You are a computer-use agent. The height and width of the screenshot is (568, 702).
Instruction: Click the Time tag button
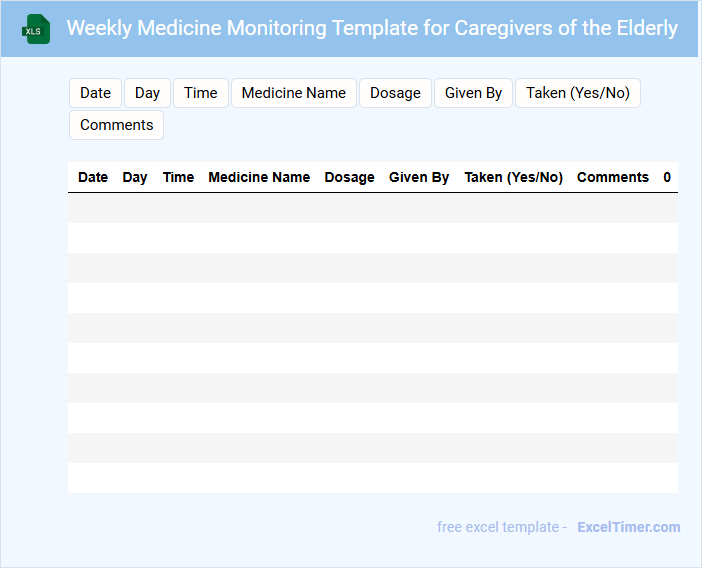pyautogui.click(x=200, y=93)
